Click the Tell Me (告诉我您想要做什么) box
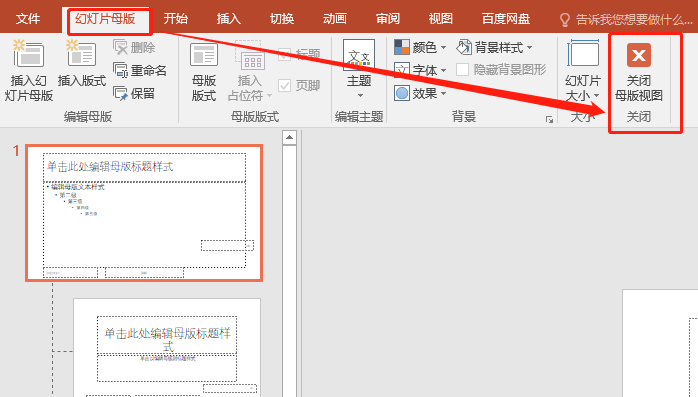 625,20
